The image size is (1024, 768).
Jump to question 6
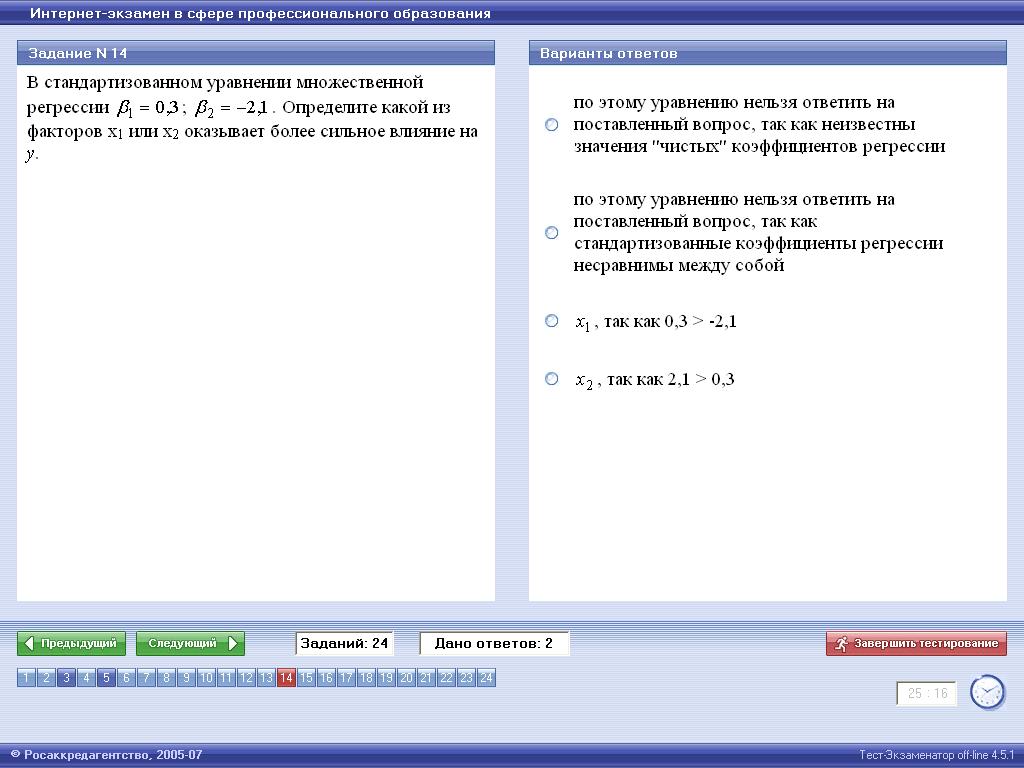(x=127, y=678)
